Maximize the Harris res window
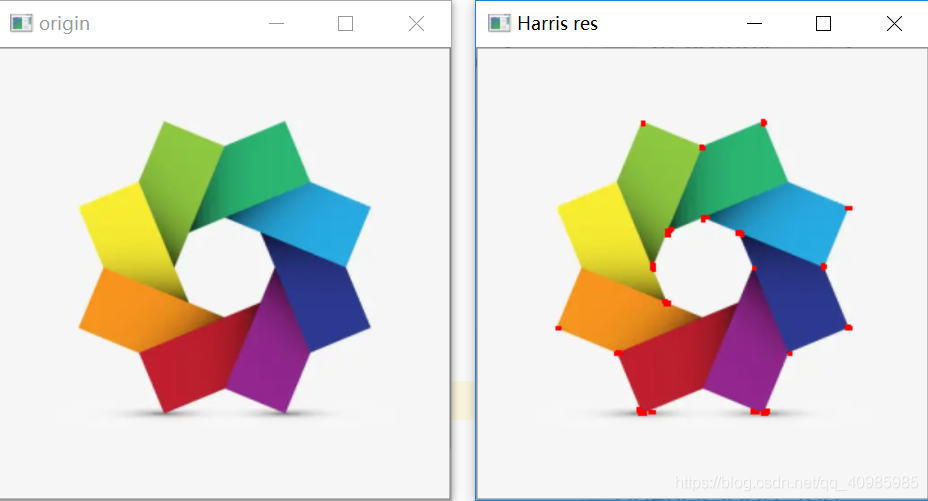Image resolution: width=928 pixels, height=501 pixels. [x=824, y=23]
